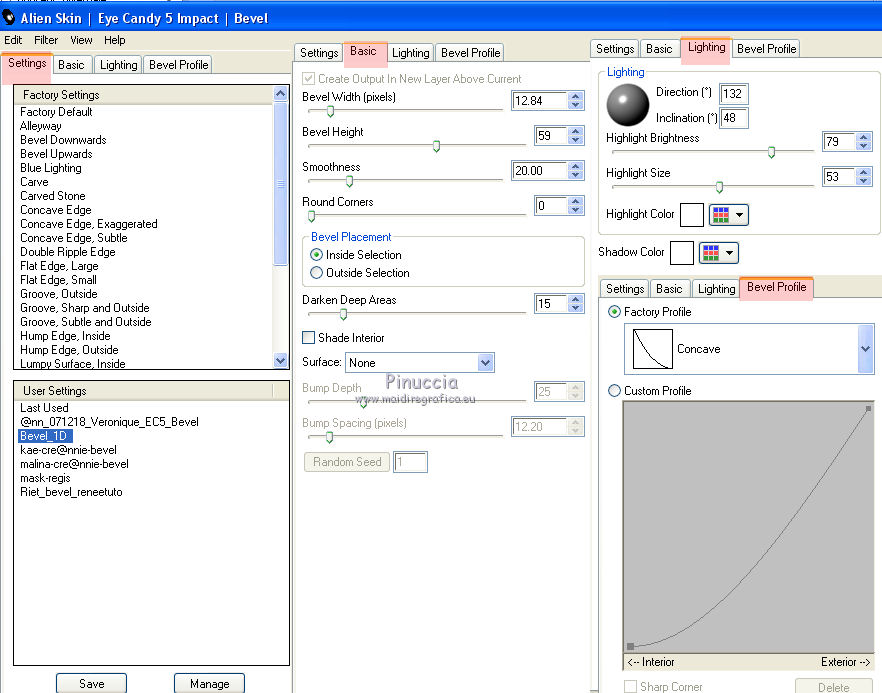Select the Custom Profile radio button

614,390
